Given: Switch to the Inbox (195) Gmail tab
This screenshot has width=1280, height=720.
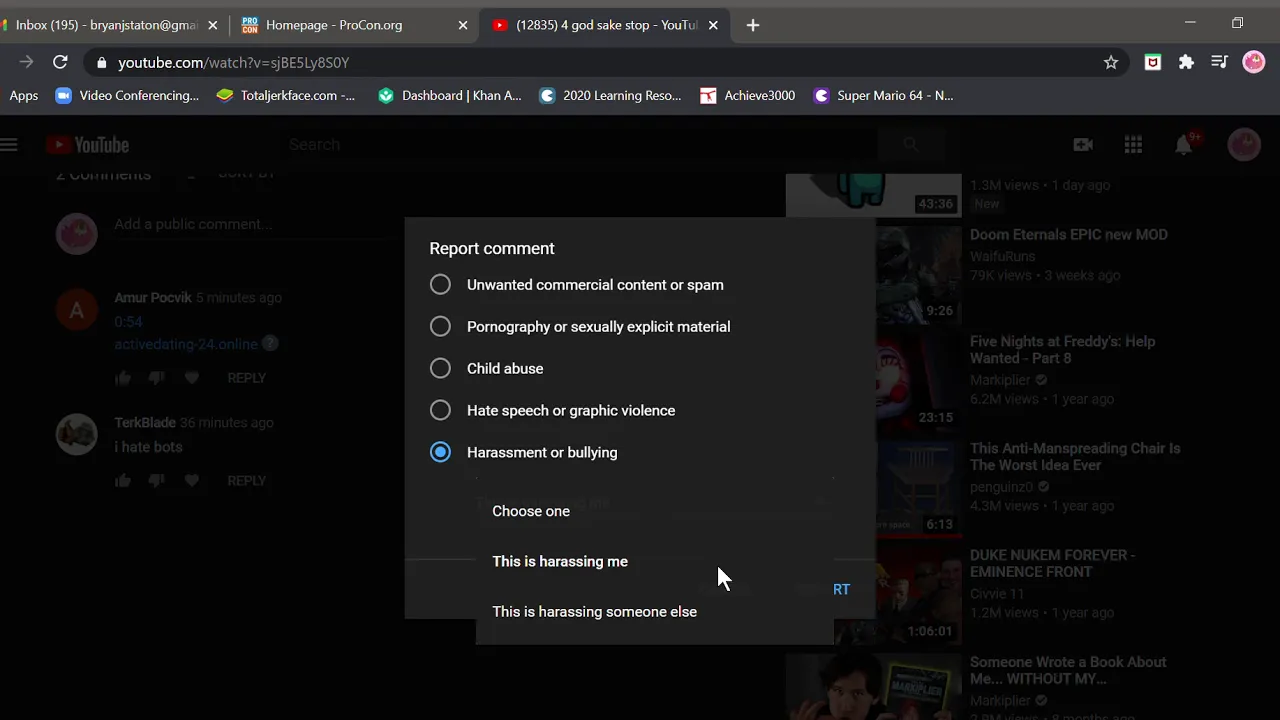Looking at the screenshot, I should click(107, 25).
